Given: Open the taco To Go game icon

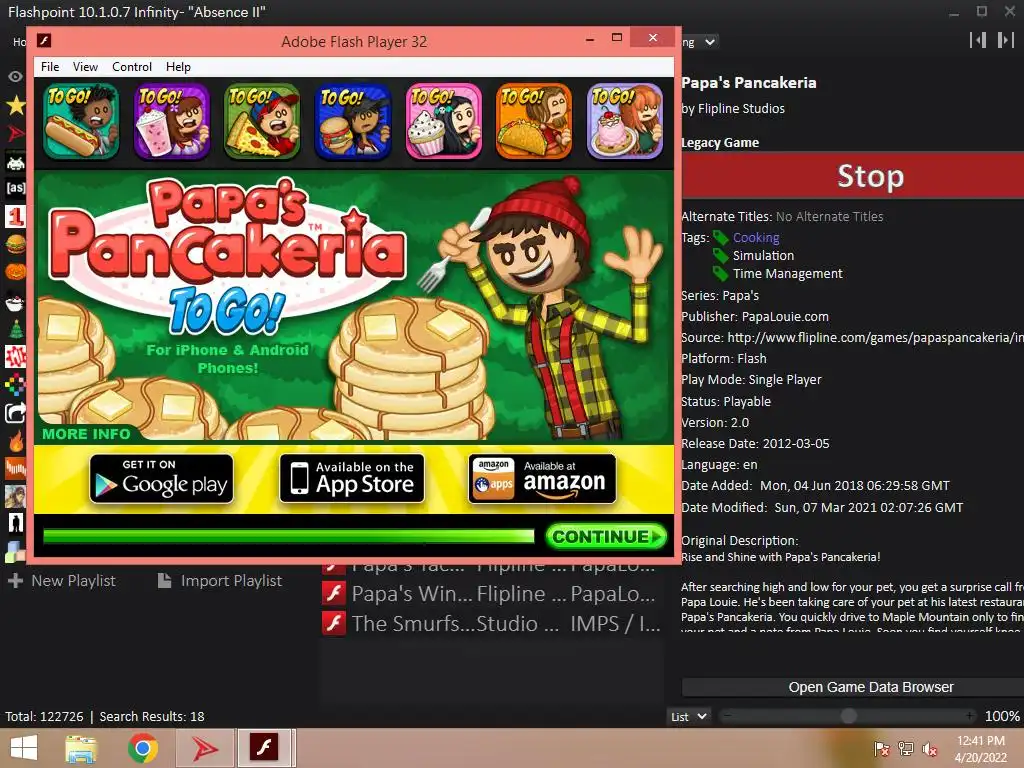Looking at the screenshot, I should 534,121.
